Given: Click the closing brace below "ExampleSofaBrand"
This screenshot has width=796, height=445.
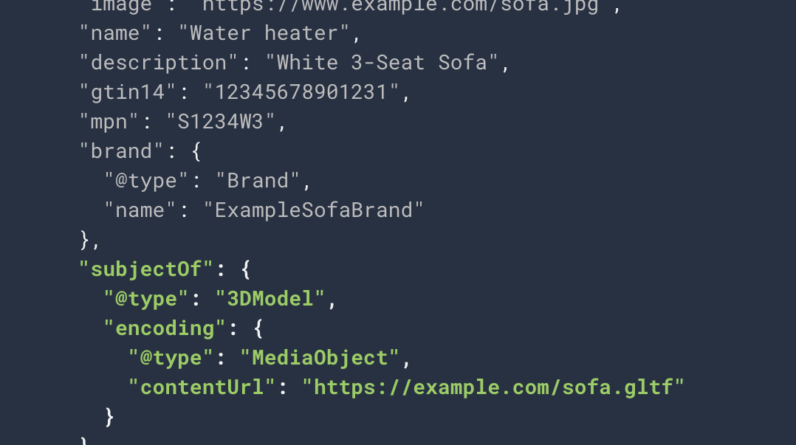Looking at the screenshot, I should (86, 239).
